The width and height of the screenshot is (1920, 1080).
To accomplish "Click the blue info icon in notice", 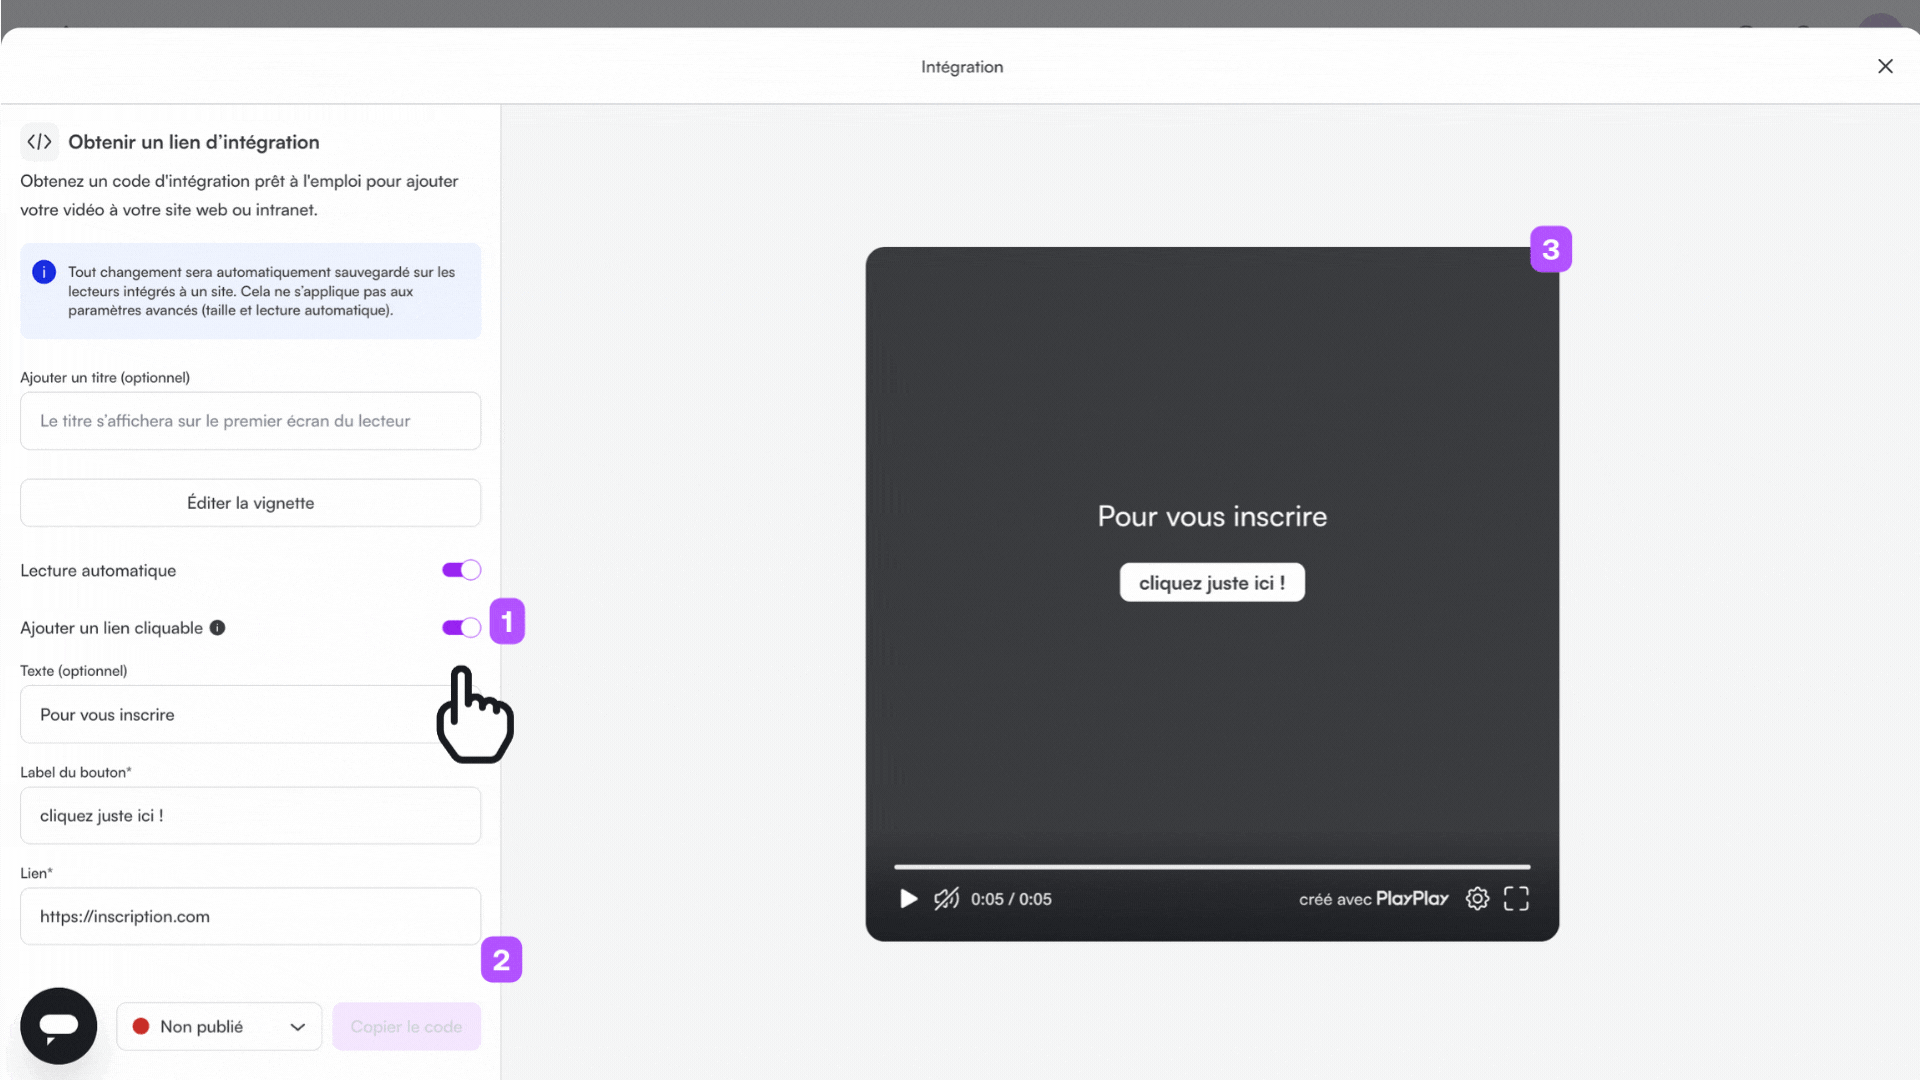I will 44,272.
